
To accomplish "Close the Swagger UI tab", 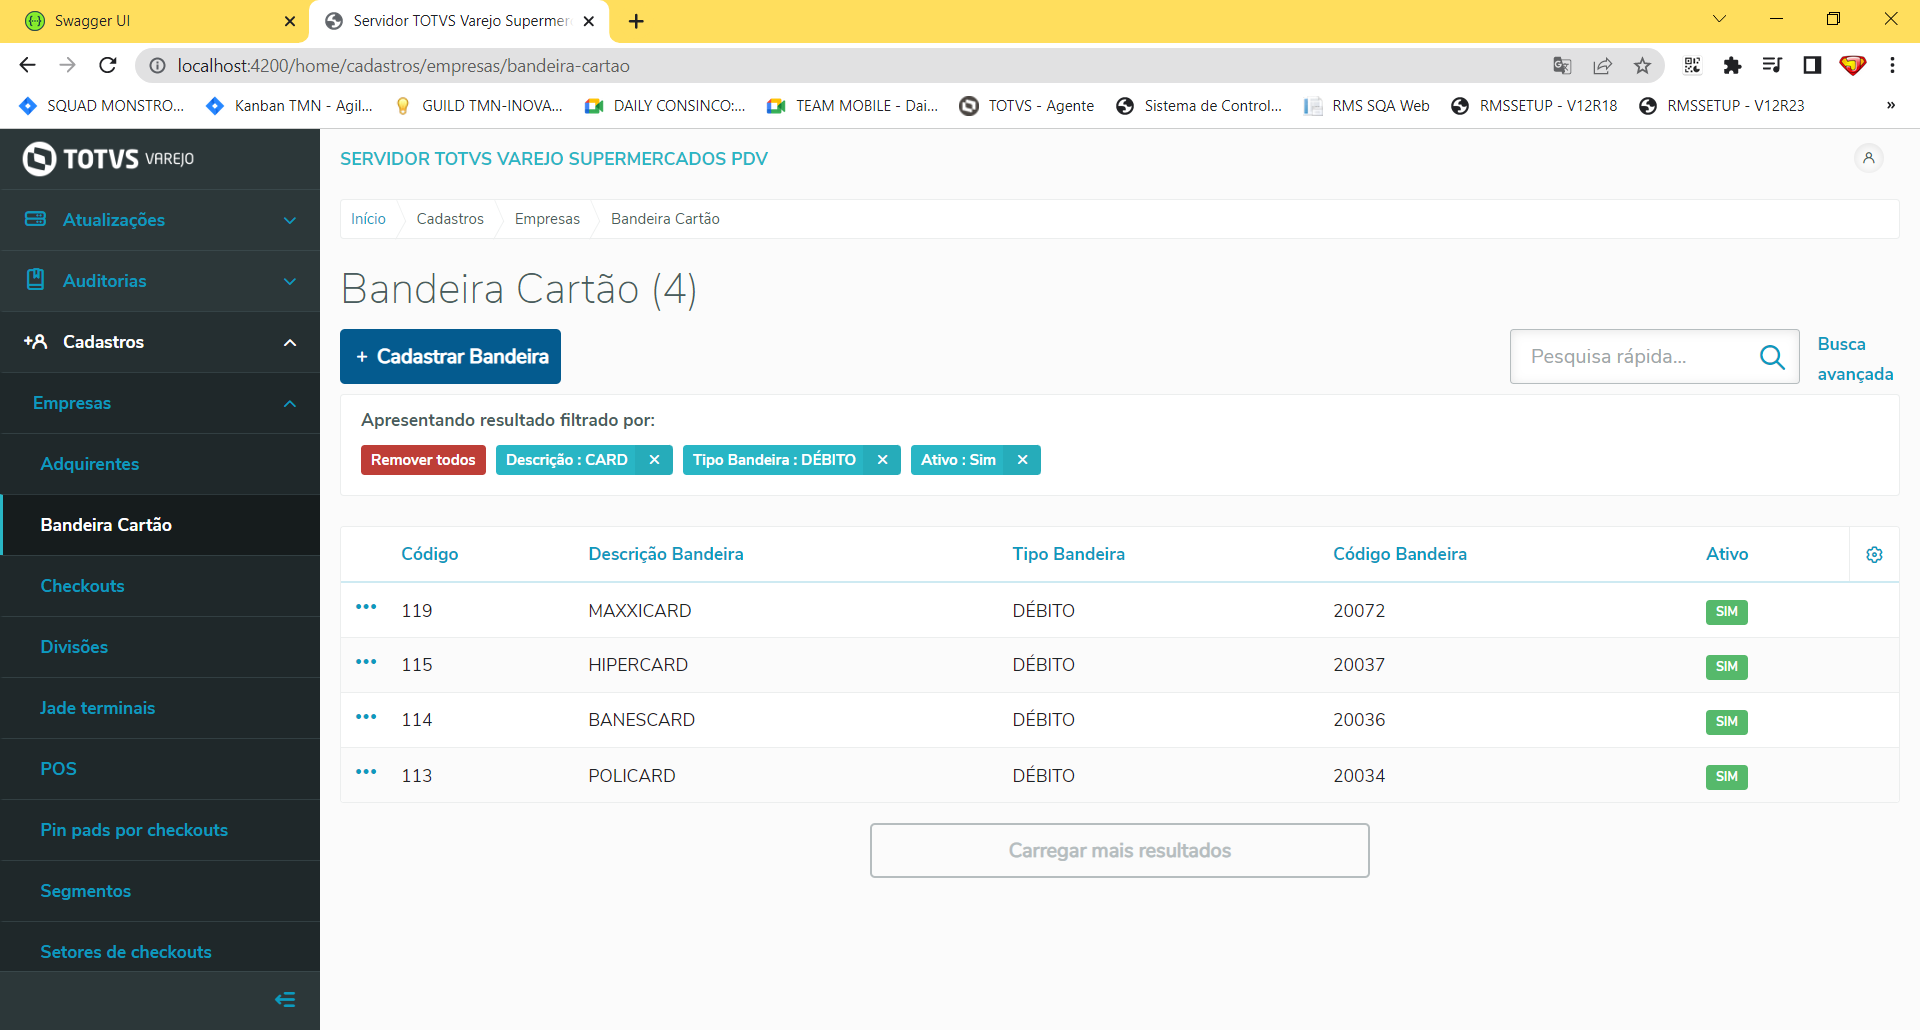I will [290, 21].
